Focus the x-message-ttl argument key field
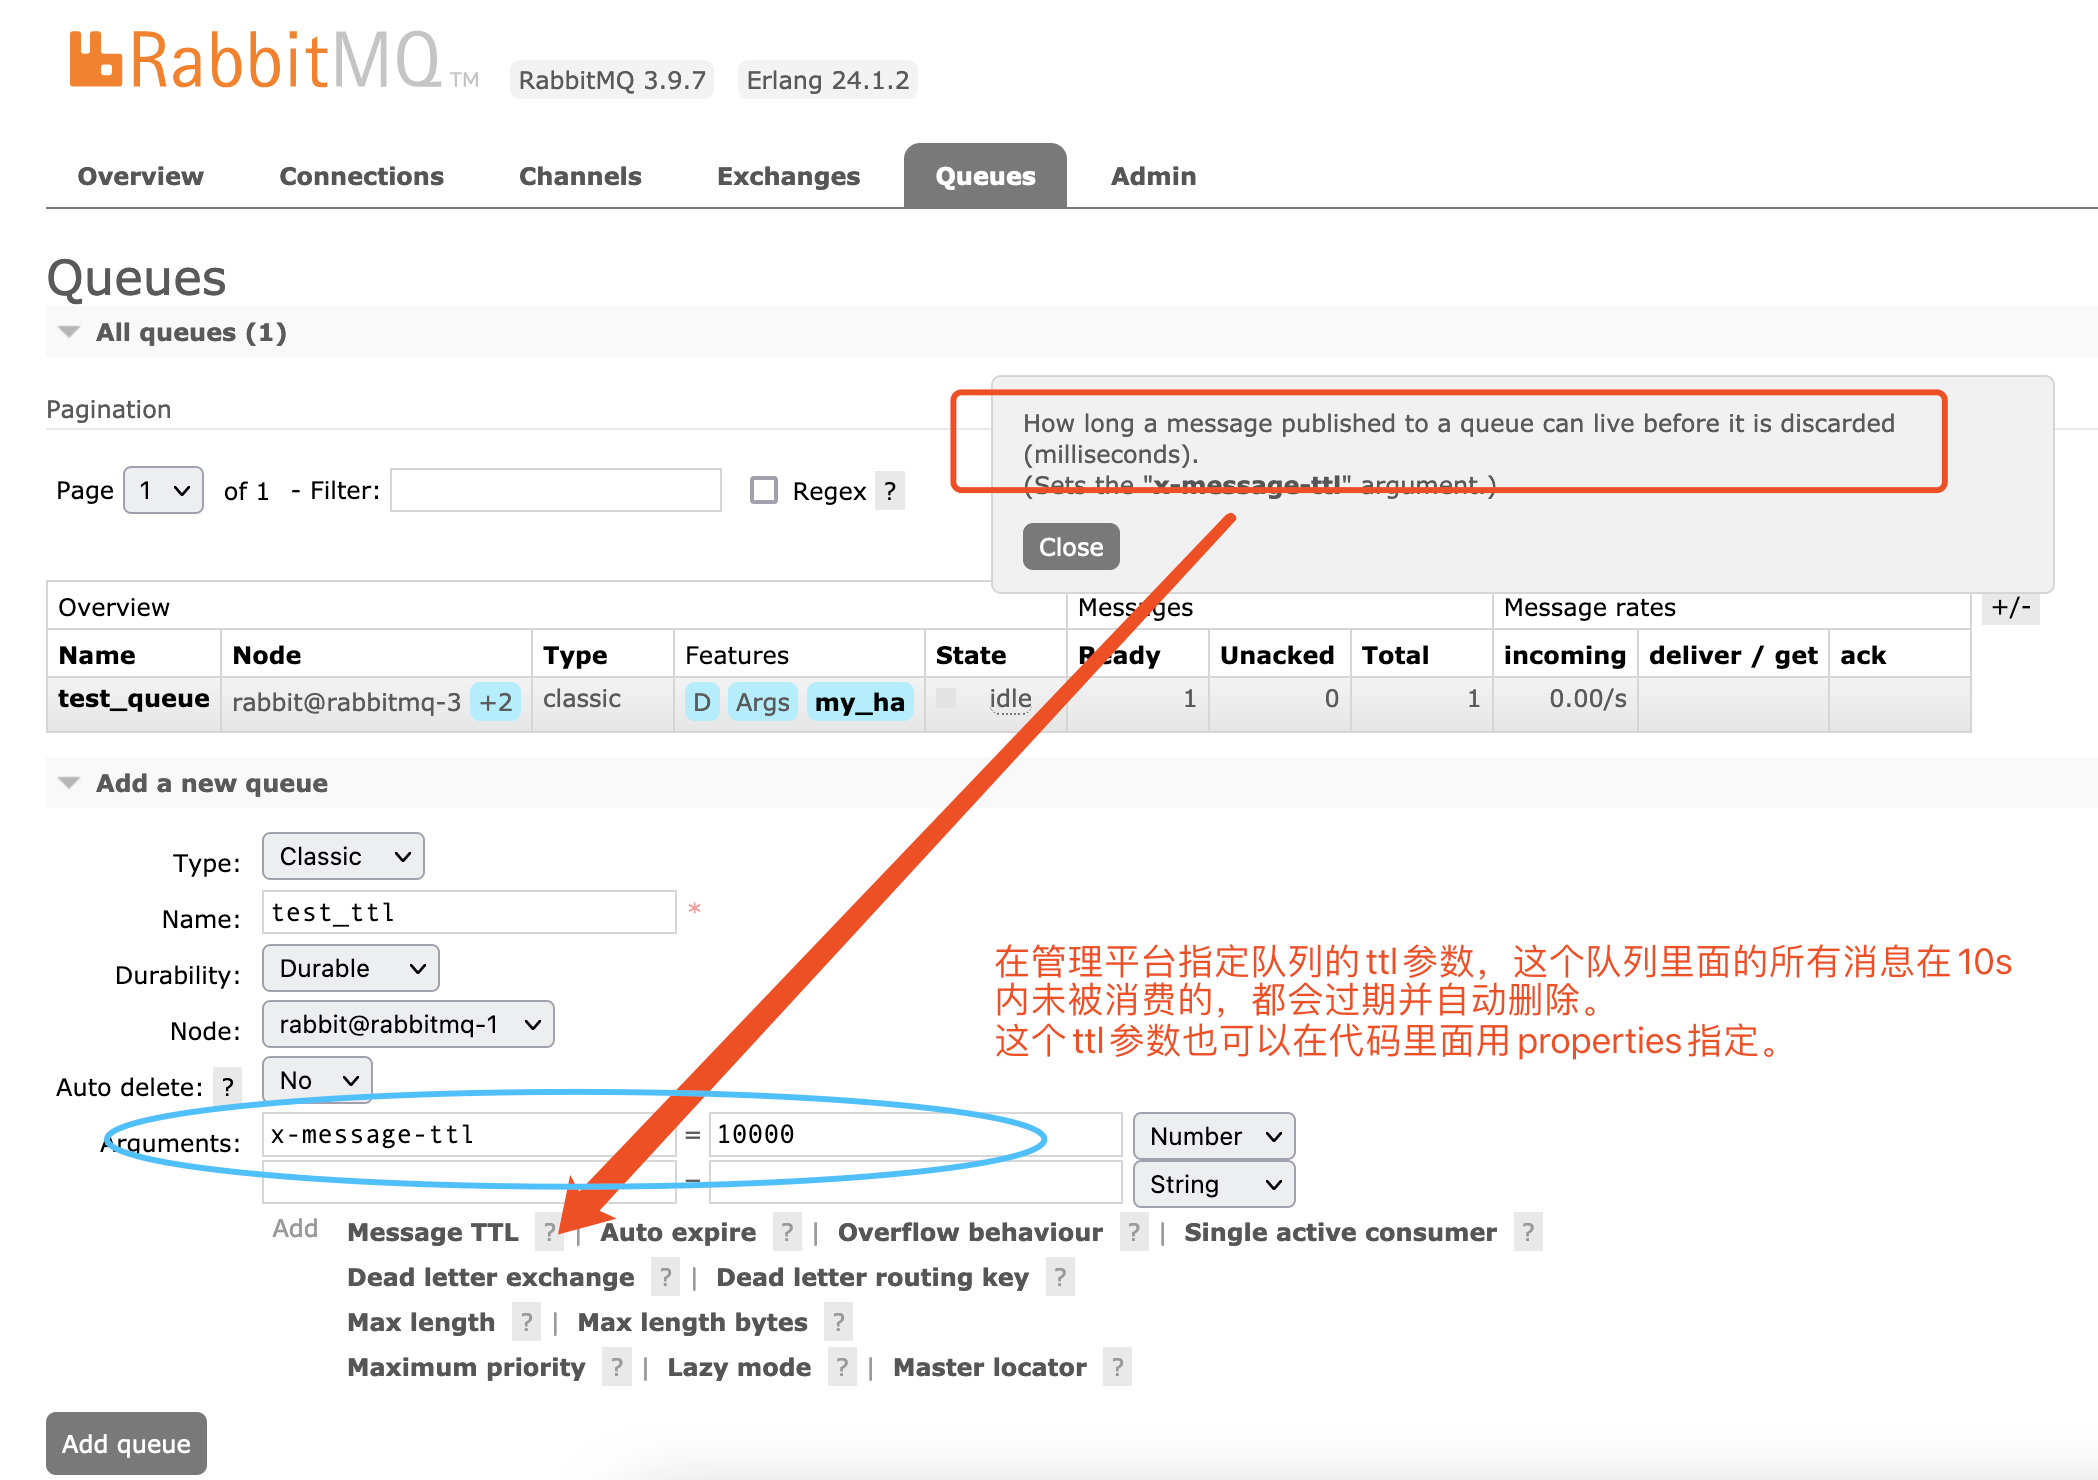This screenshot has width=2098, height=1480. (469, 1135)
